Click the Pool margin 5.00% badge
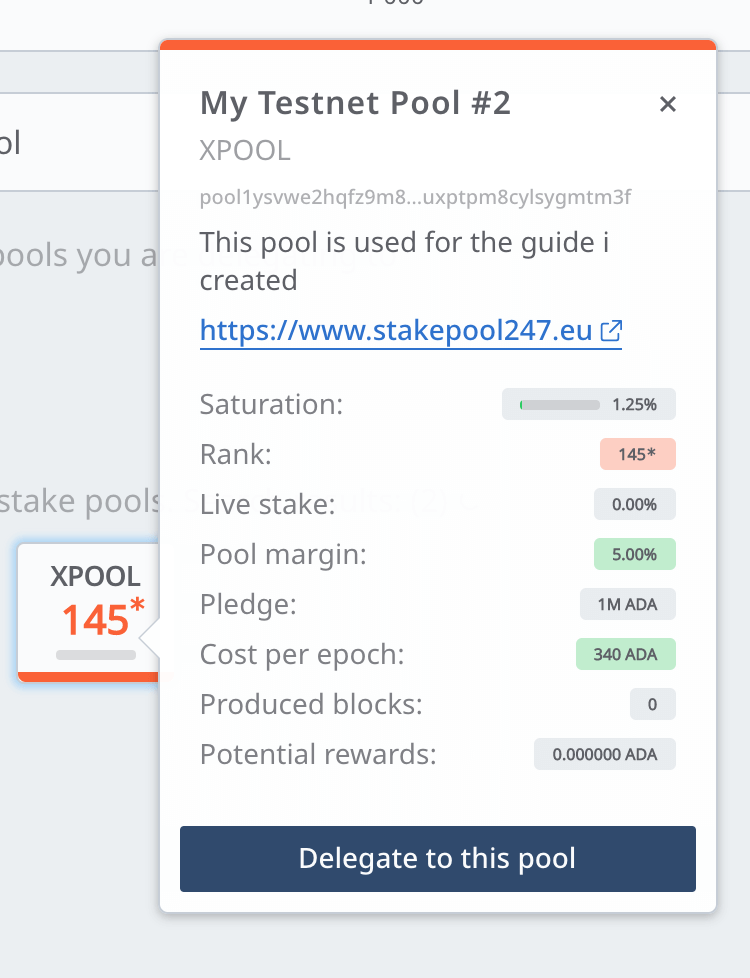This screenshot has width=750, height=978. (x=634, y=554)
